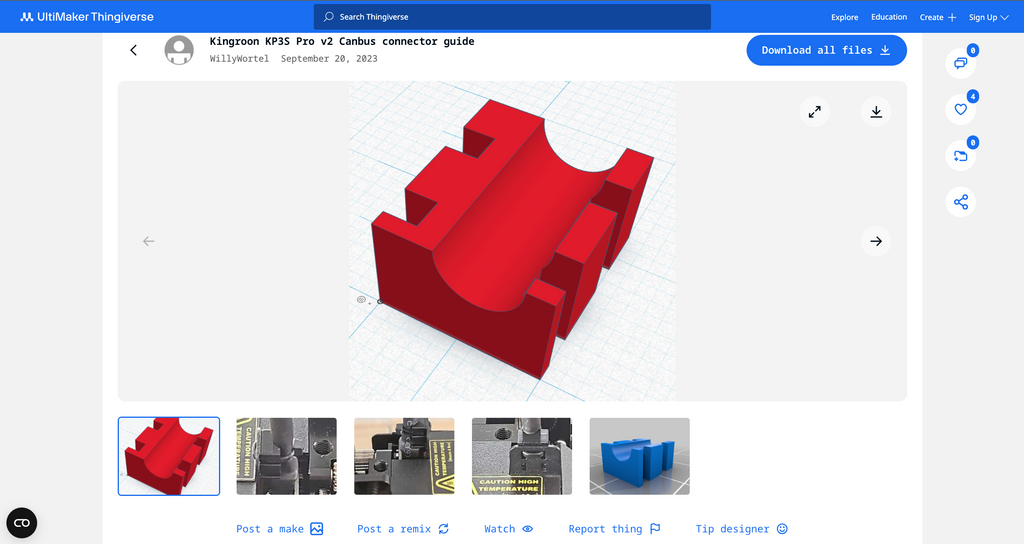Image resolution: width=1024 pixels, height=544 pixels.
Task: Open comments from the sidebar icon
Action: coord(961,63)
